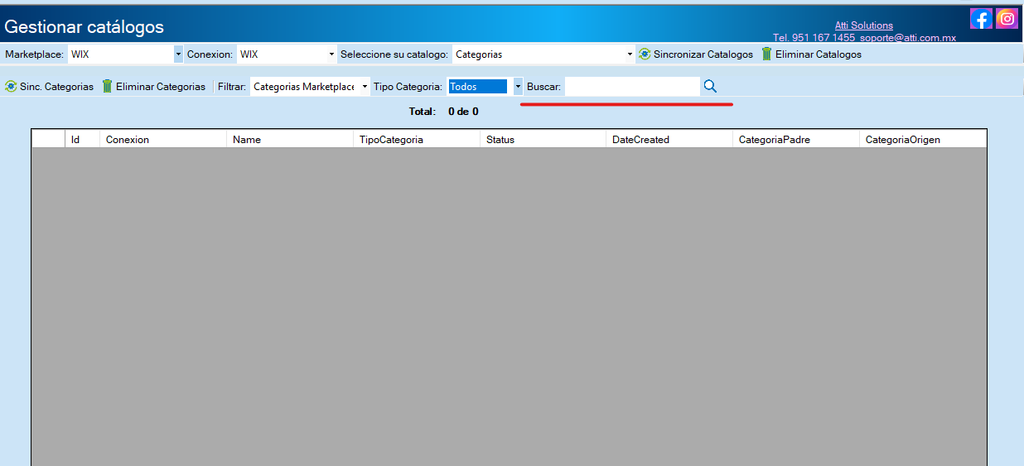
Task: Click Sinc. Categorias sync icon
Action: coord(10,86)
